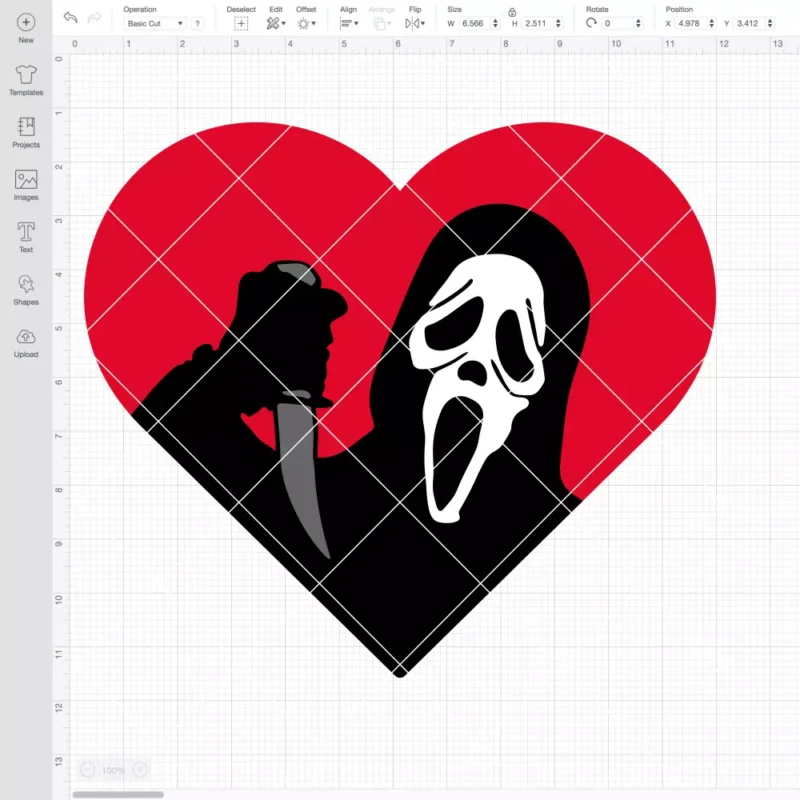The height and width of the screenshot is (800, 800).
Task: Zoom out with the minus button
Action: click(87, 770)
